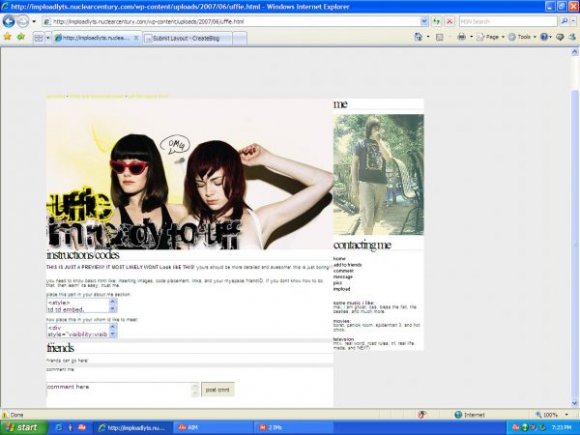
Task: Click the 'instructions/codes' heading text
Action: tap(83, 255)
